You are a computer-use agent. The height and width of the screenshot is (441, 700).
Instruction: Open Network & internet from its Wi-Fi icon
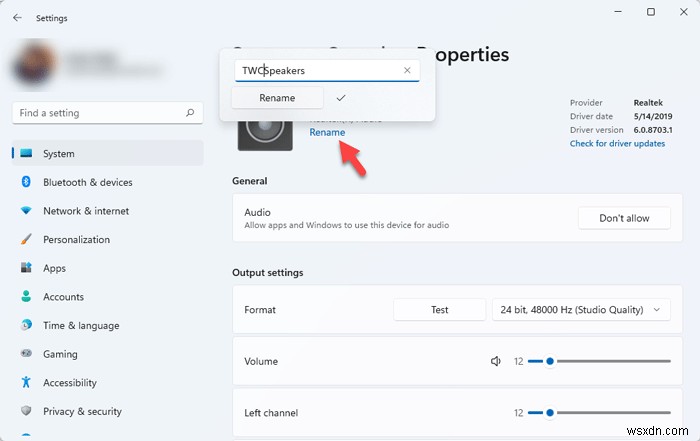(26, 210)
